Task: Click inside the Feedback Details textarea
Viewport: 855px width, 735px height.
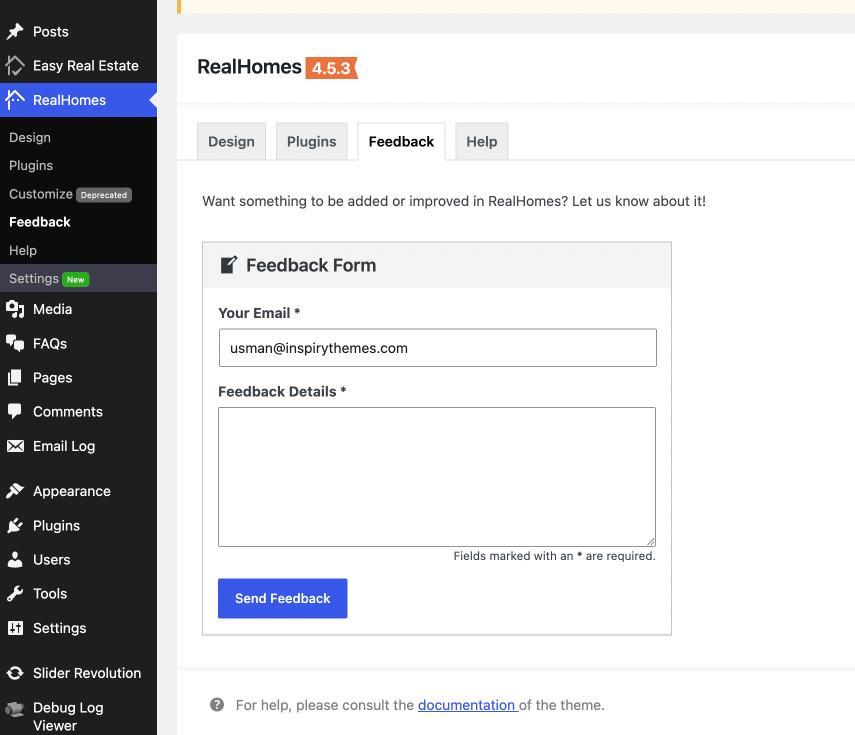Action: coord(437,477)
